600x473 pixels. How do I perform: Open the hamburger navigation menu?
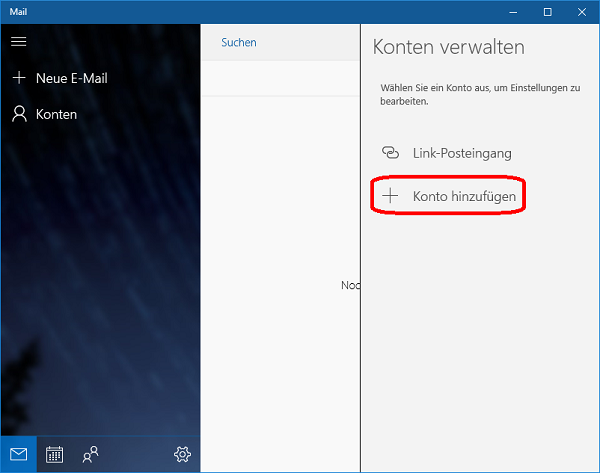[18, 42]
